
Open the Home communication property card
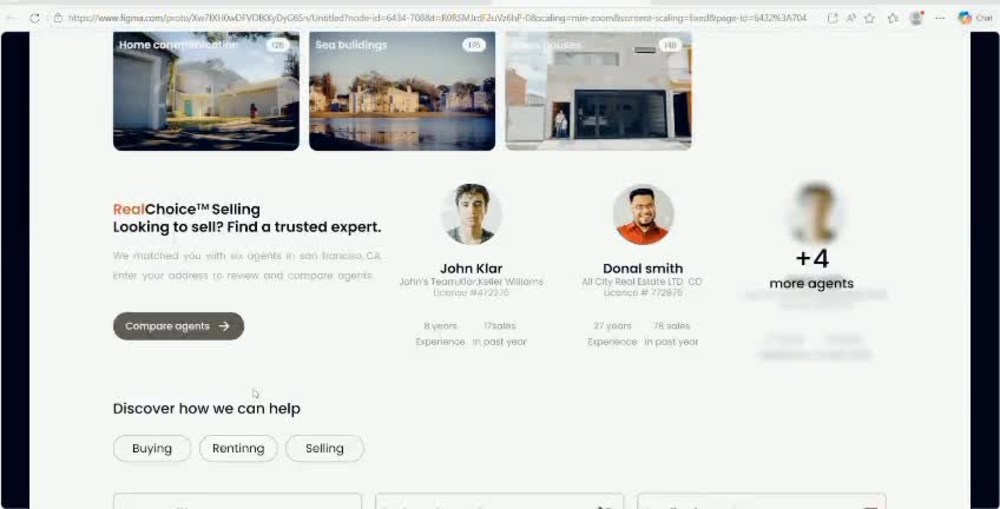click(206, 91)
